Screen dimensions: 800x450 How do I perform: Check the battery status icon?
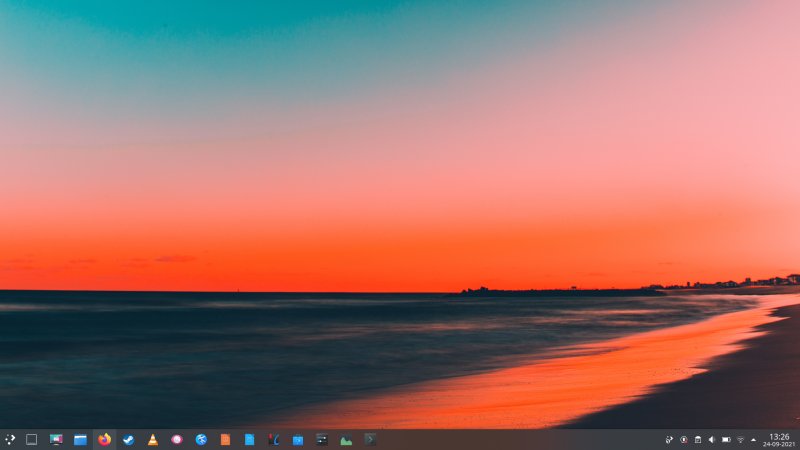[x=726, y=440]
